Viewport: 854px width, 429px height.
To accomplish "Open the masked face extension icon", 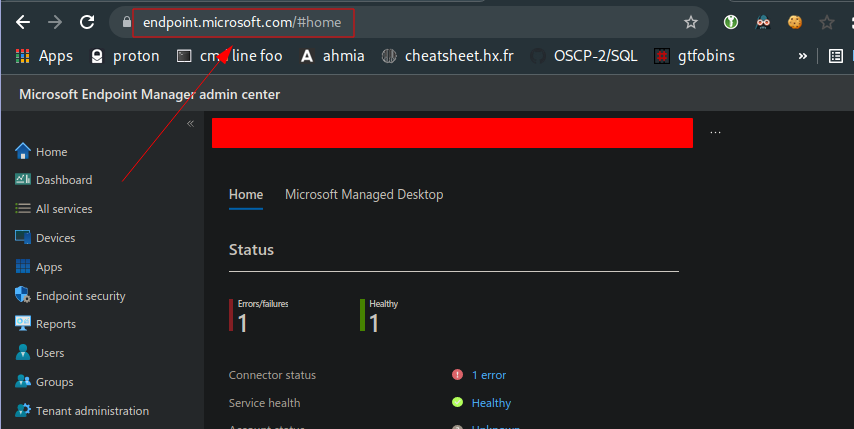I will coord(763,22).
